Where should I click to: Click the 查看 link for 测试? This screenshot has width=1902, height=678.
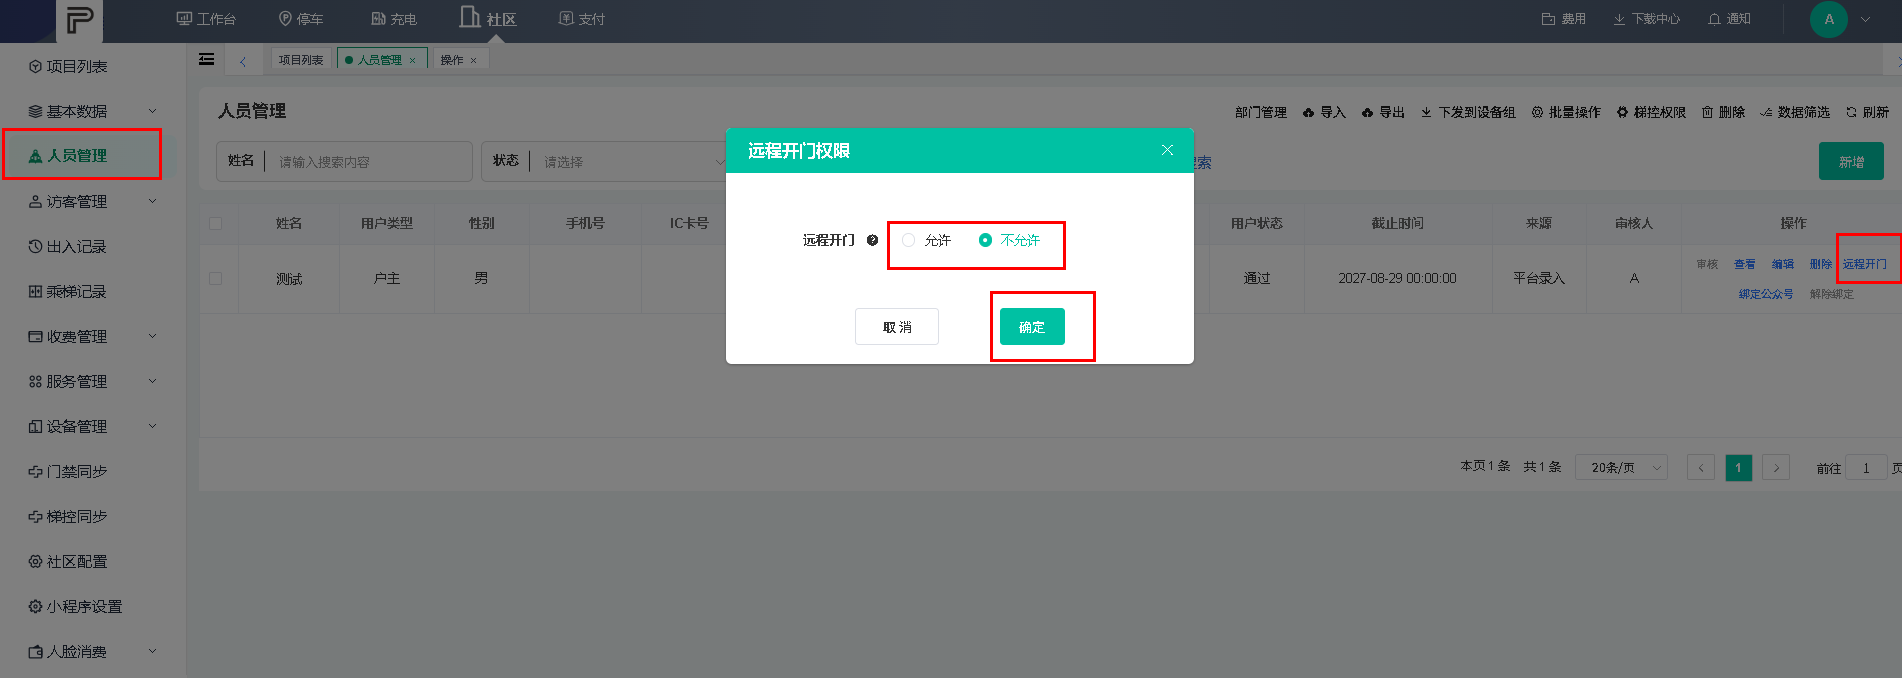pyautogui.click(x=1745, y=264)
